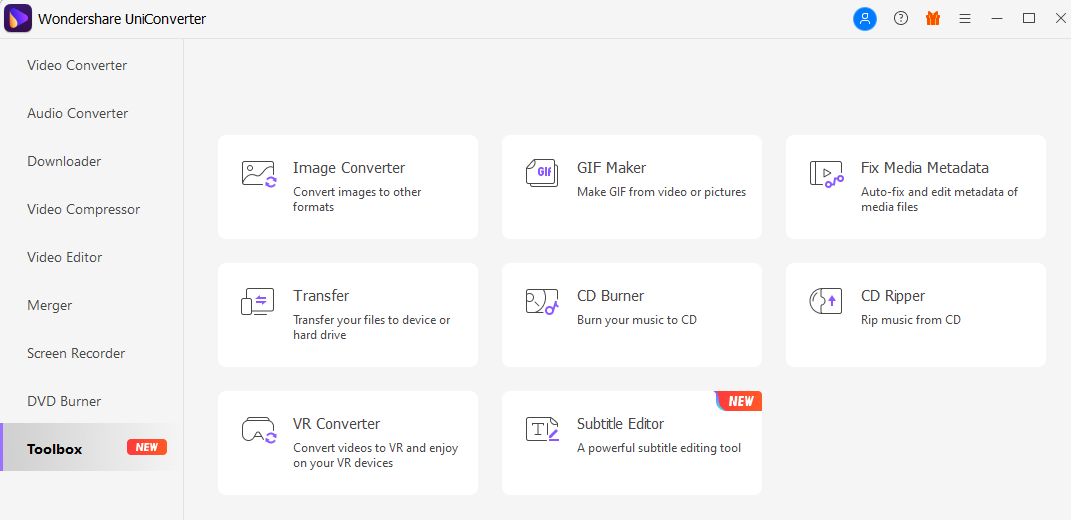Click the Merger sidebar entry
This screenshot has width=1071, height=520.
49,305
